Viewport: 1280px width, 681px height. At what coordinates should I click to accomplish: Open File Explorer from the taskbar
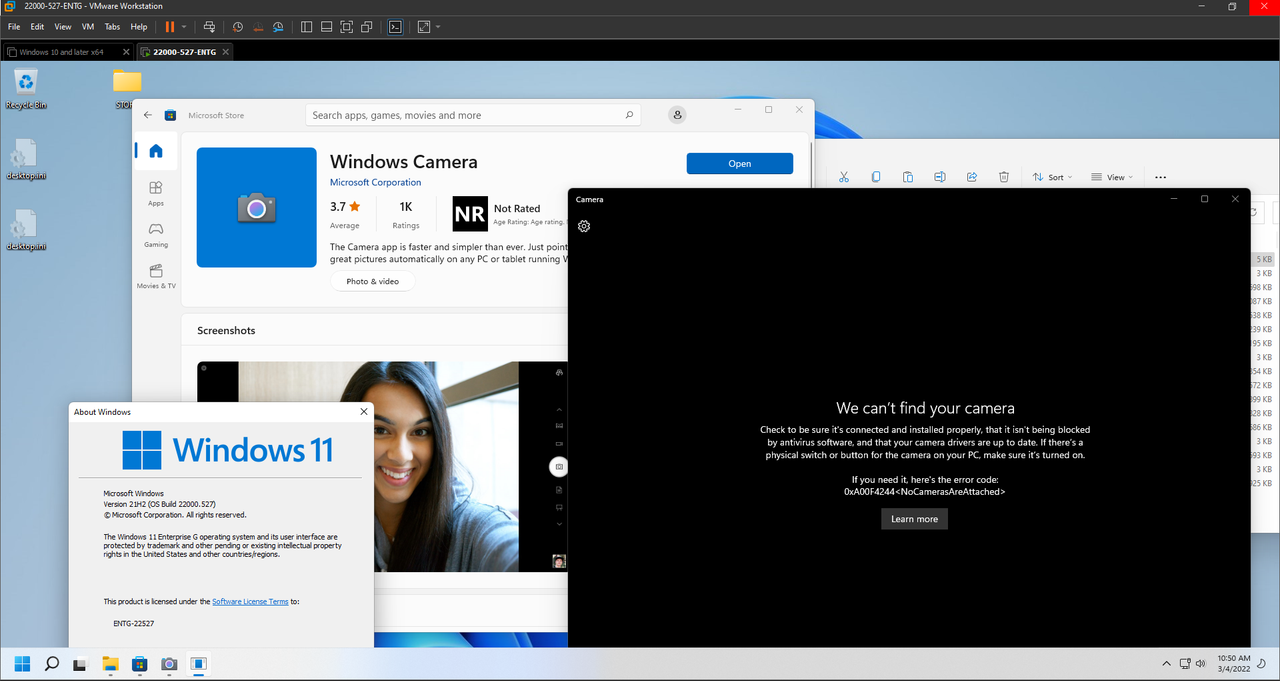coord(110,663)
